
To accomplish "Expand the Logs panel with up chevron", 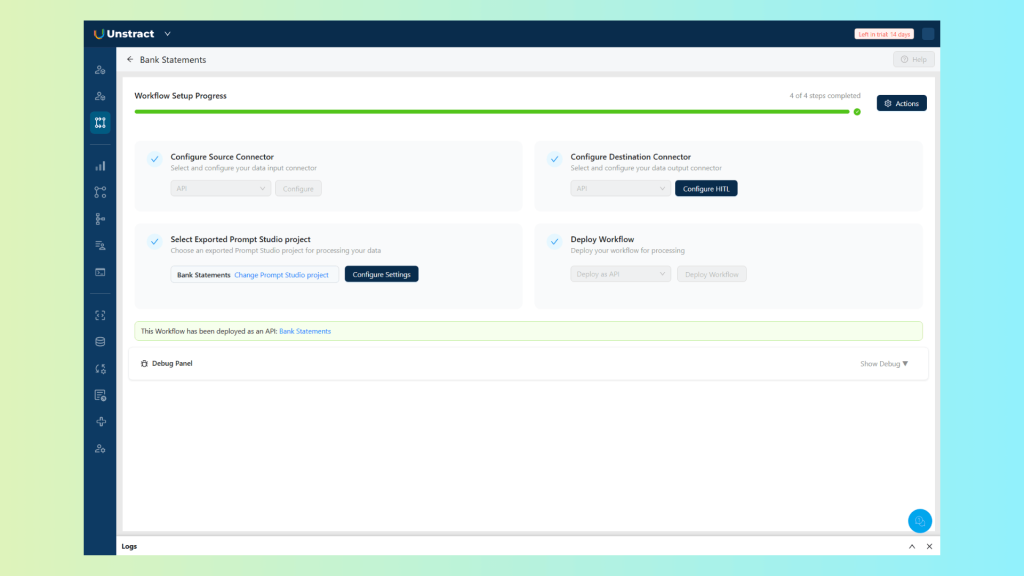I will [911, 547].
